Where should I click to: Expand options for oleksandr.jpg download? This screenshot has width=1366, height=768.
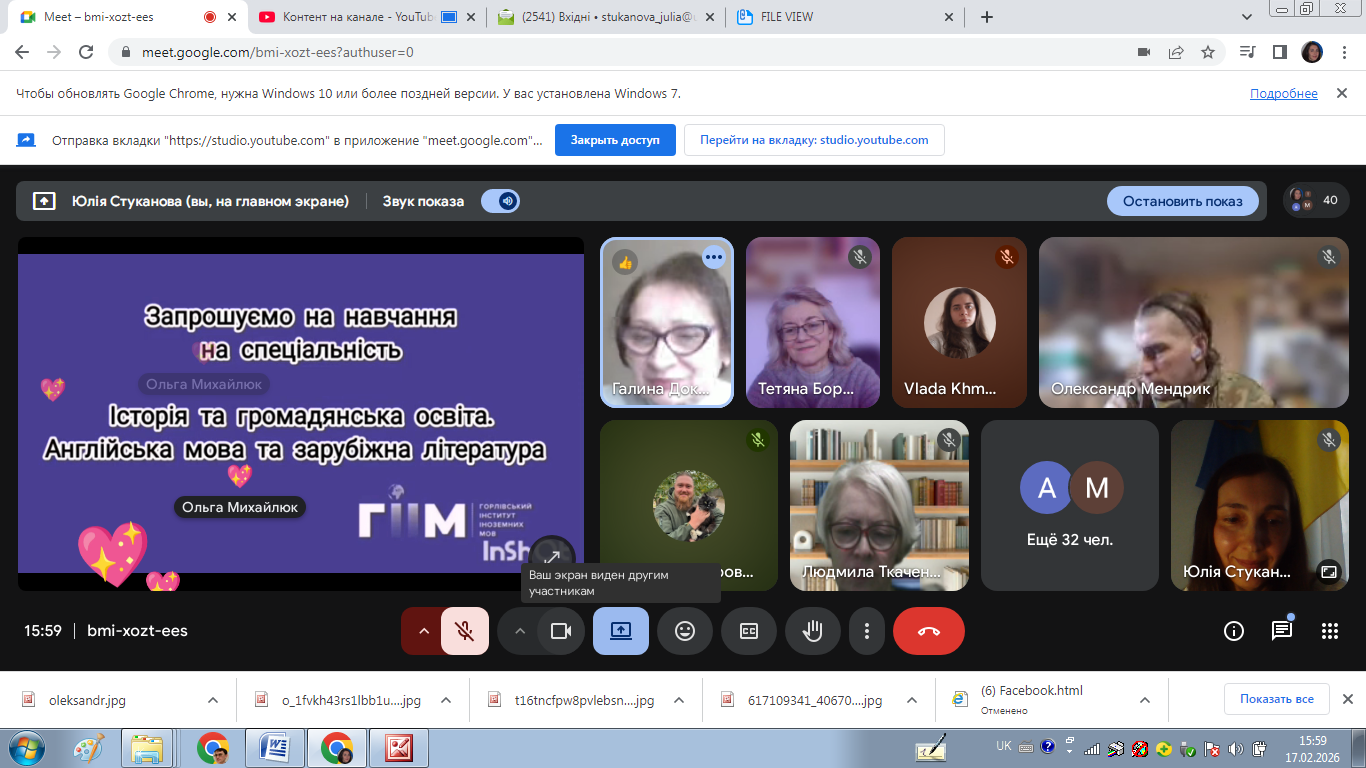click(x=212, y=700)
